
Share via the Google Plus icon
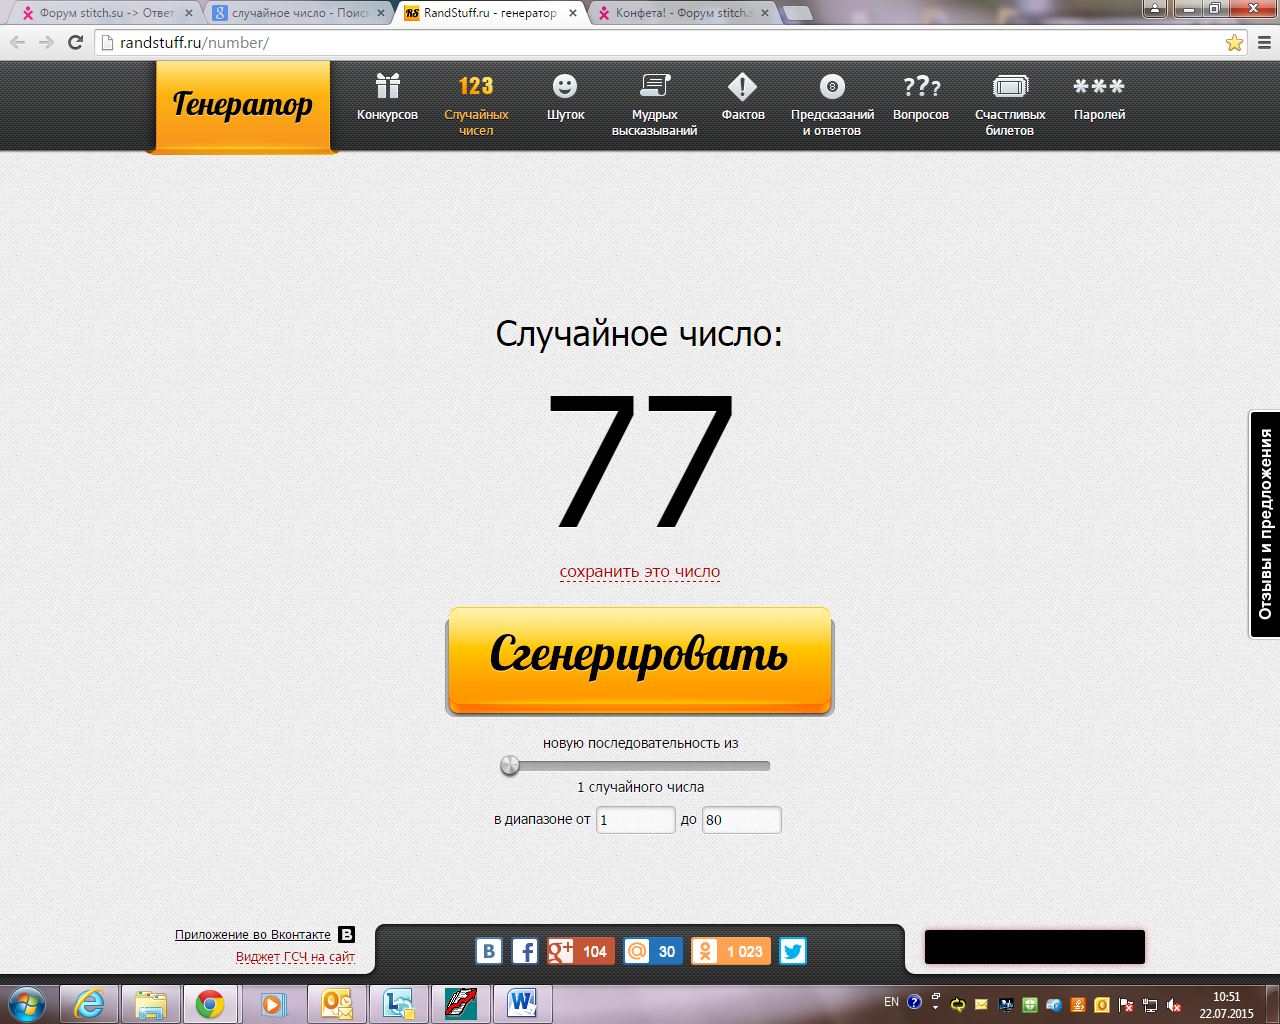click(561, 951)
